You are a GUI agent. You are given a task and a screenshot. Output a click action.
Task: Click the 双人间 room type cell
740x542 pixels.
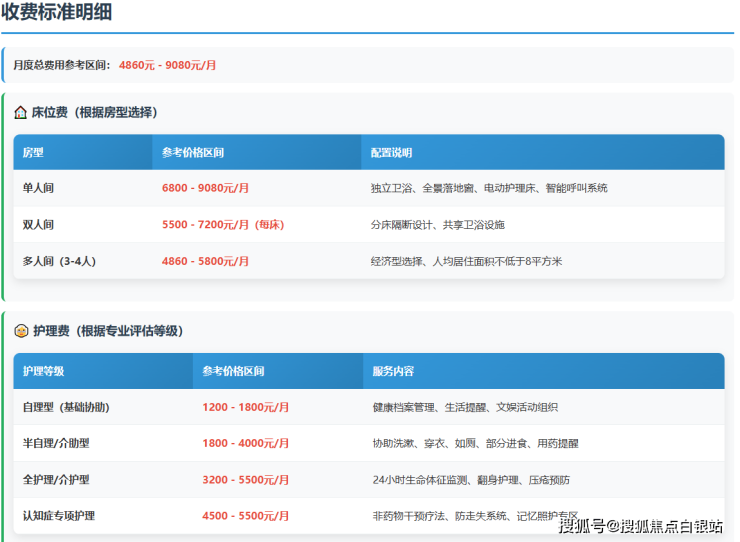[x=38, y=225]
